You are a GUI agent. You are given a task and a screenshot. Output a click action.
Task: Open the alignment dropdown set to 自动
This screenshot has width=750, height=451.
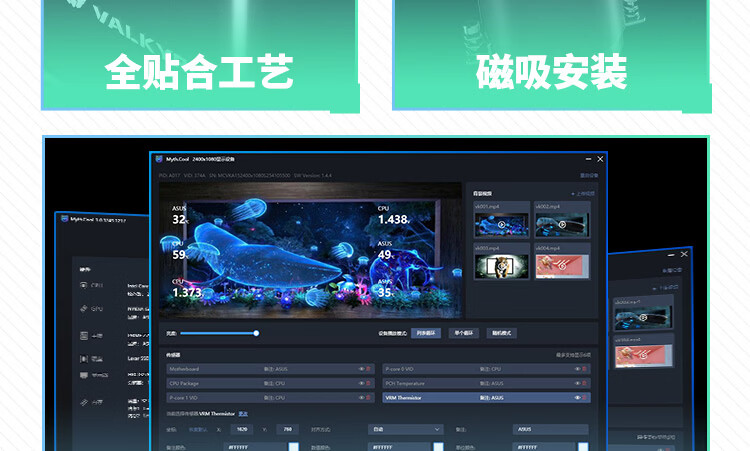click(406, 429)
